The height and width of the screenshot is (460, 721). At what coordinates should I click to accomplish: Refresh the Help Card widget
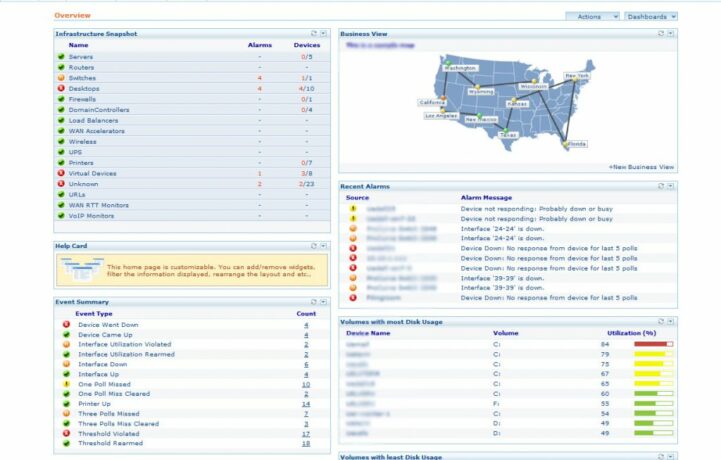314,246
